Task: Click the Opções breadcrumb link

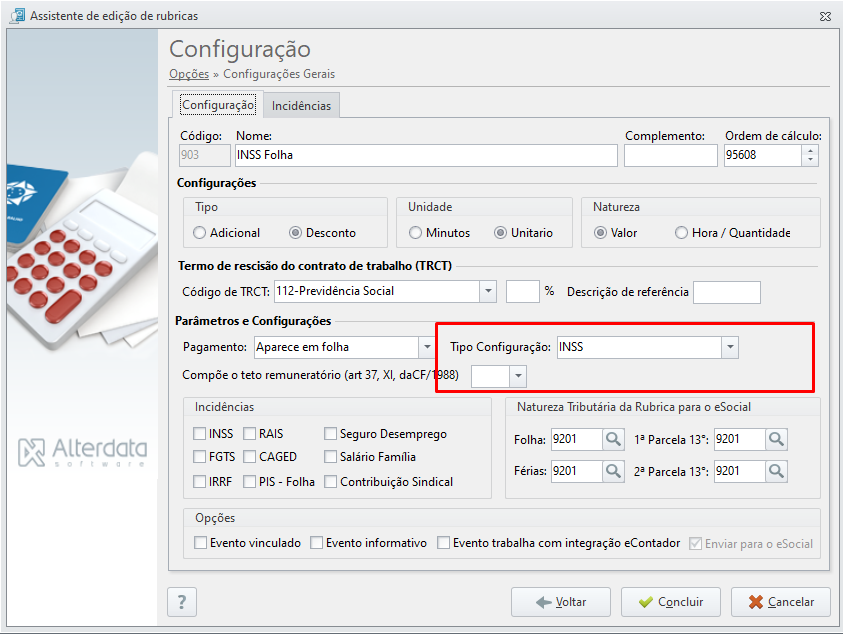Action: tap(189, 74)
